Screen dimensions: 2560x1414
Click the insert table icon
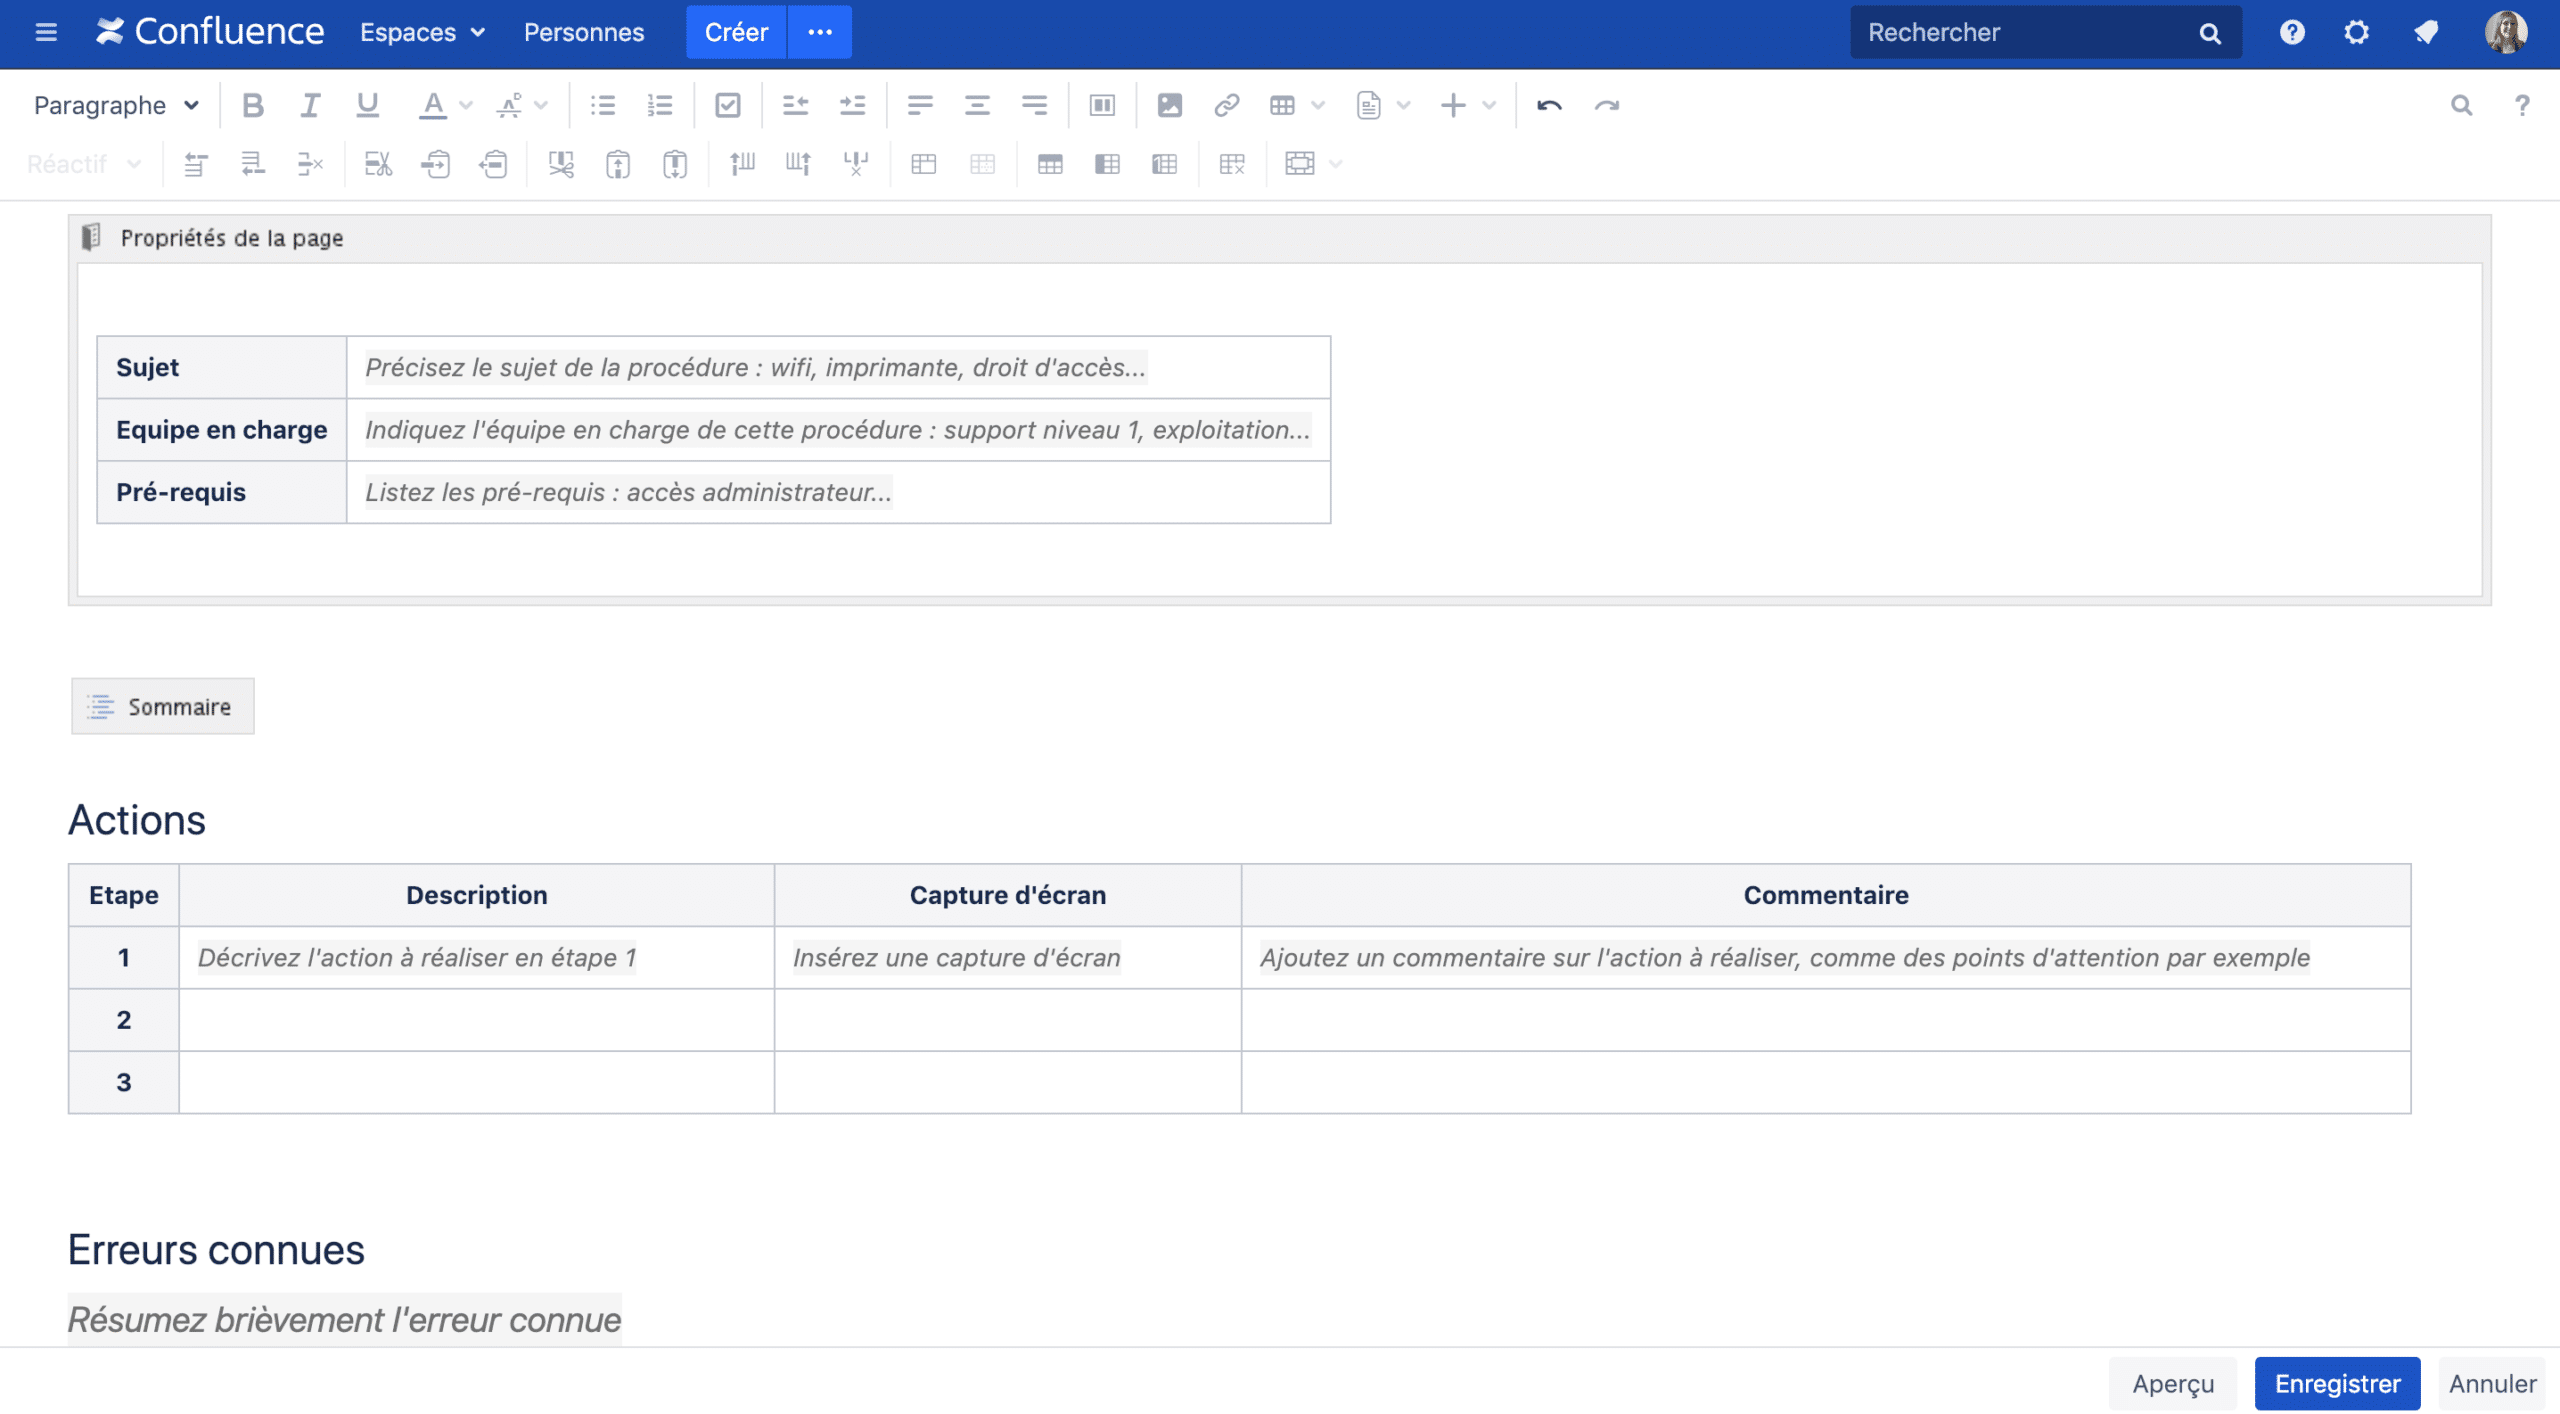point(1282,105)
